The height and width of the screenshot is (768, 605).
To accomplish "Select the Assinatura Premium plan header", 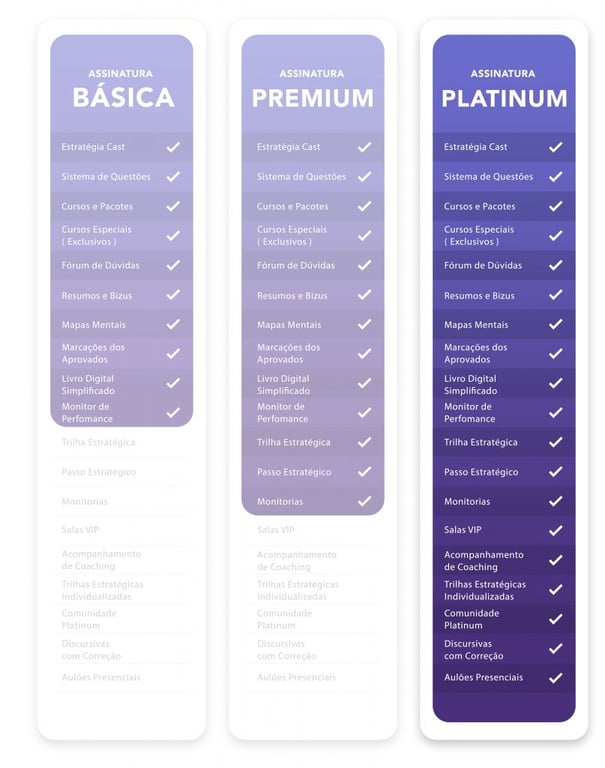I will [312, 89].
